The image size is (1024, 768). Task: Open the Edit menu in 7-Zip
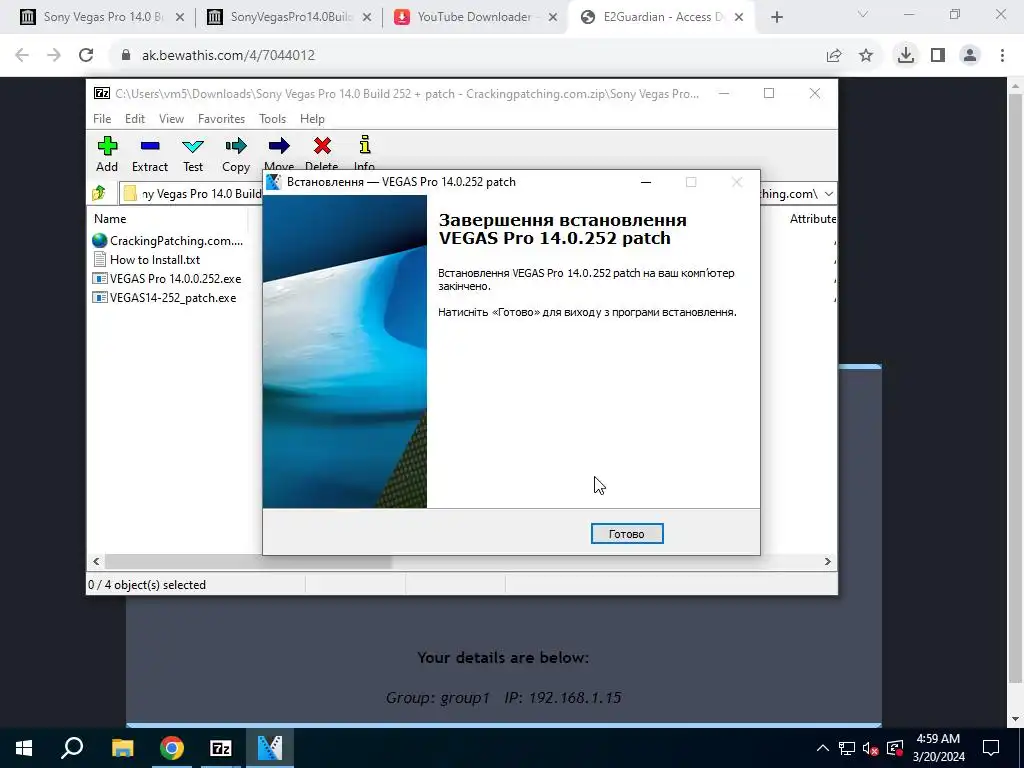click(x=135, y=119)
